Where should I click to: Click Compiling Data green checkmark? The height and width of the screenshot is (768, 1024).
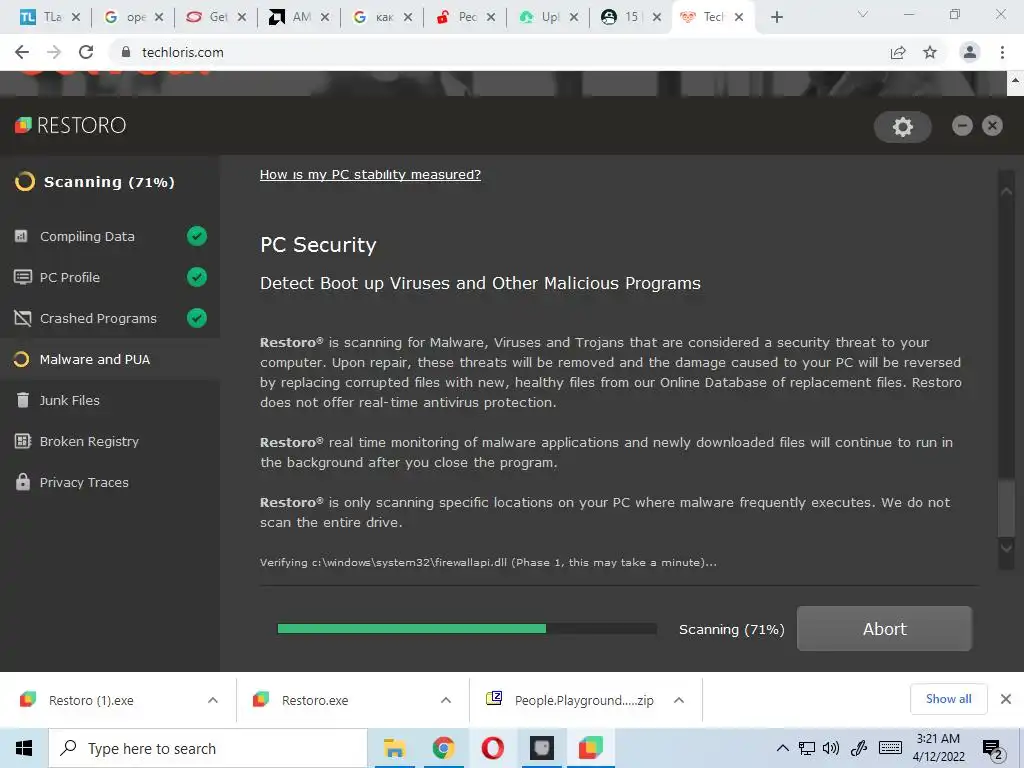197,236
